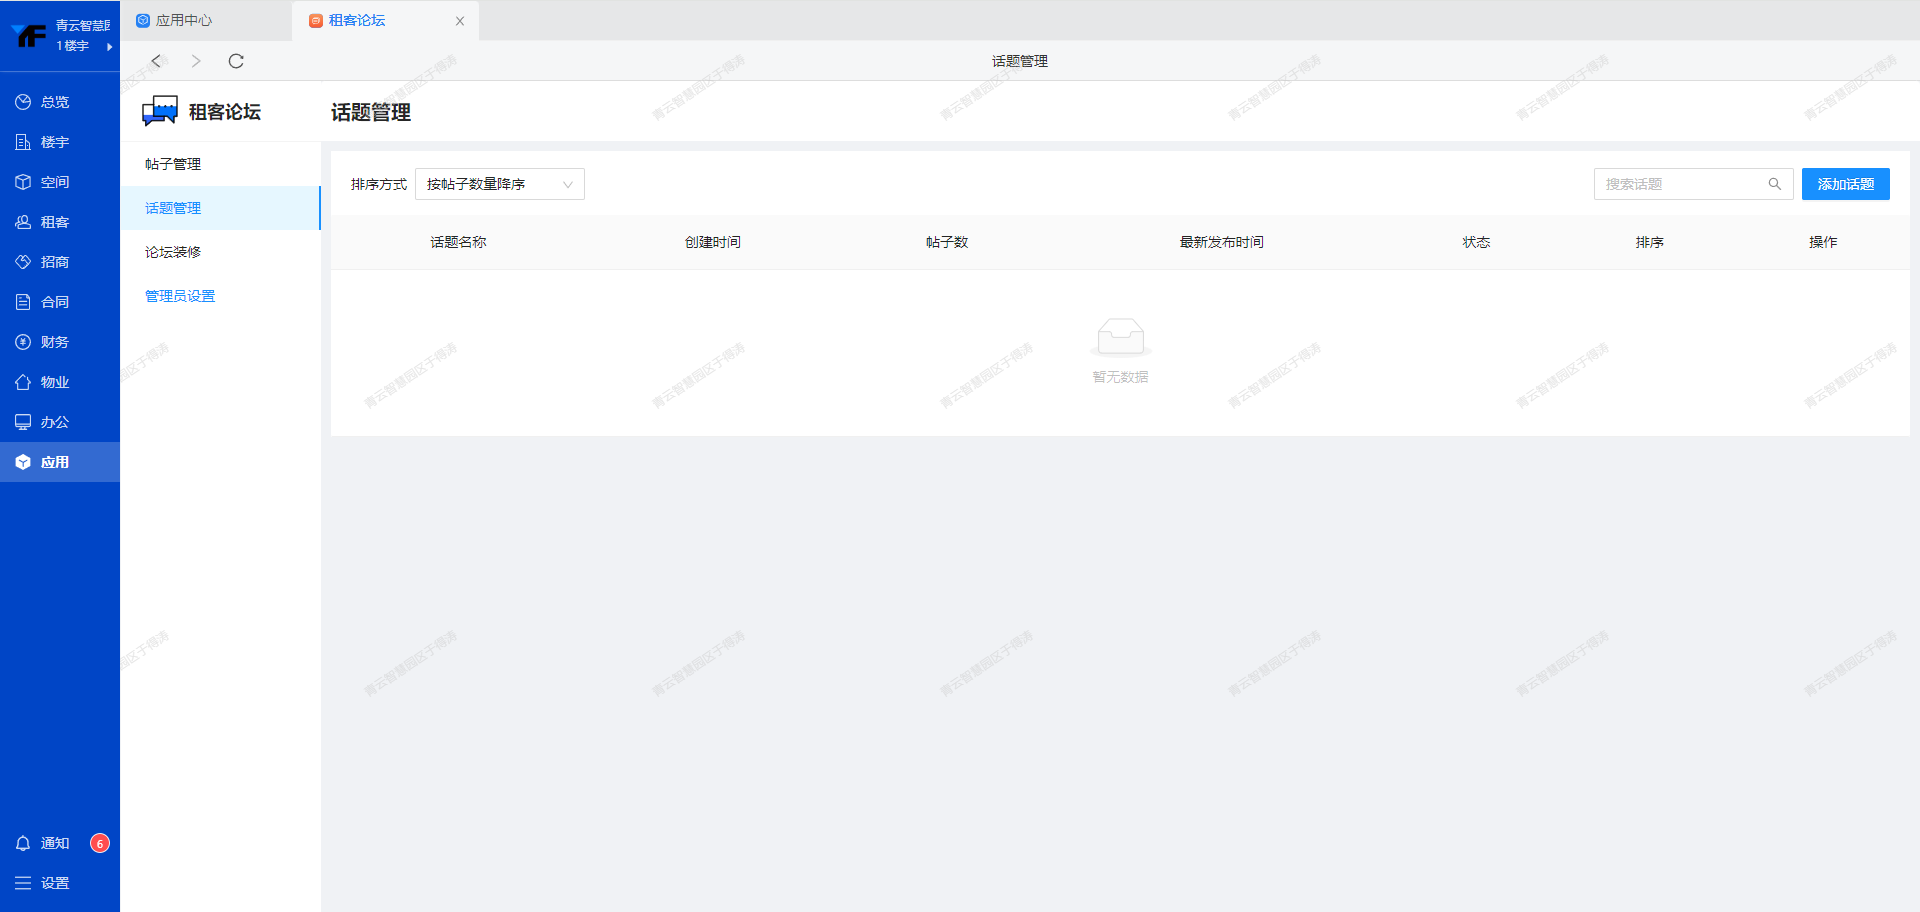
Task: Select the 空间 space sidebar item
Action: tap(54, 182)
